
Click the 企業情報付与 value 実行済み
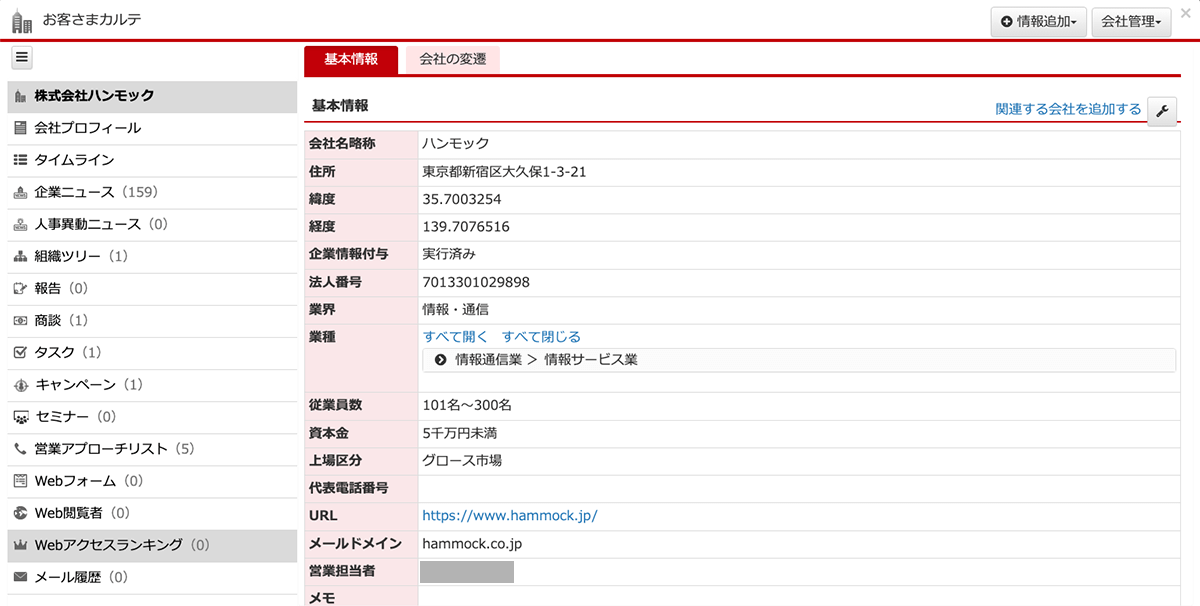[x=449, y=254]
